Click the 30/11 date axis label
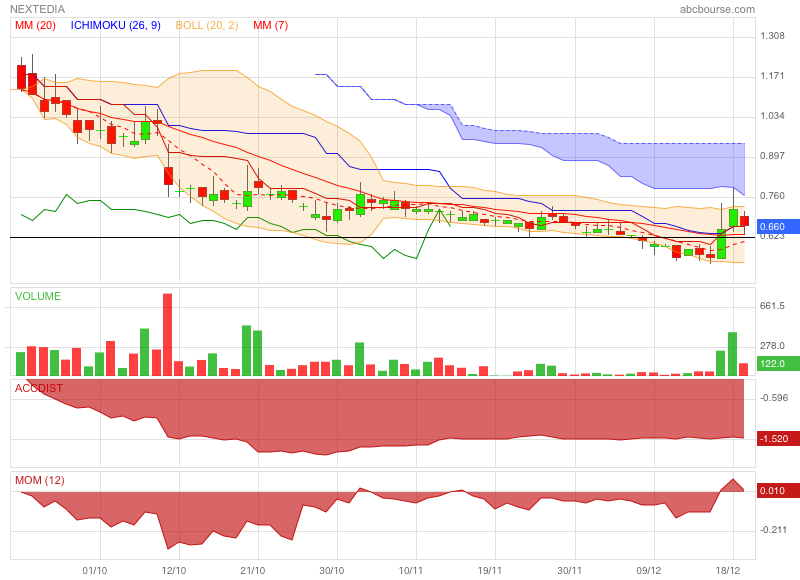Screen dimensions: 800x580 point(569,570)
